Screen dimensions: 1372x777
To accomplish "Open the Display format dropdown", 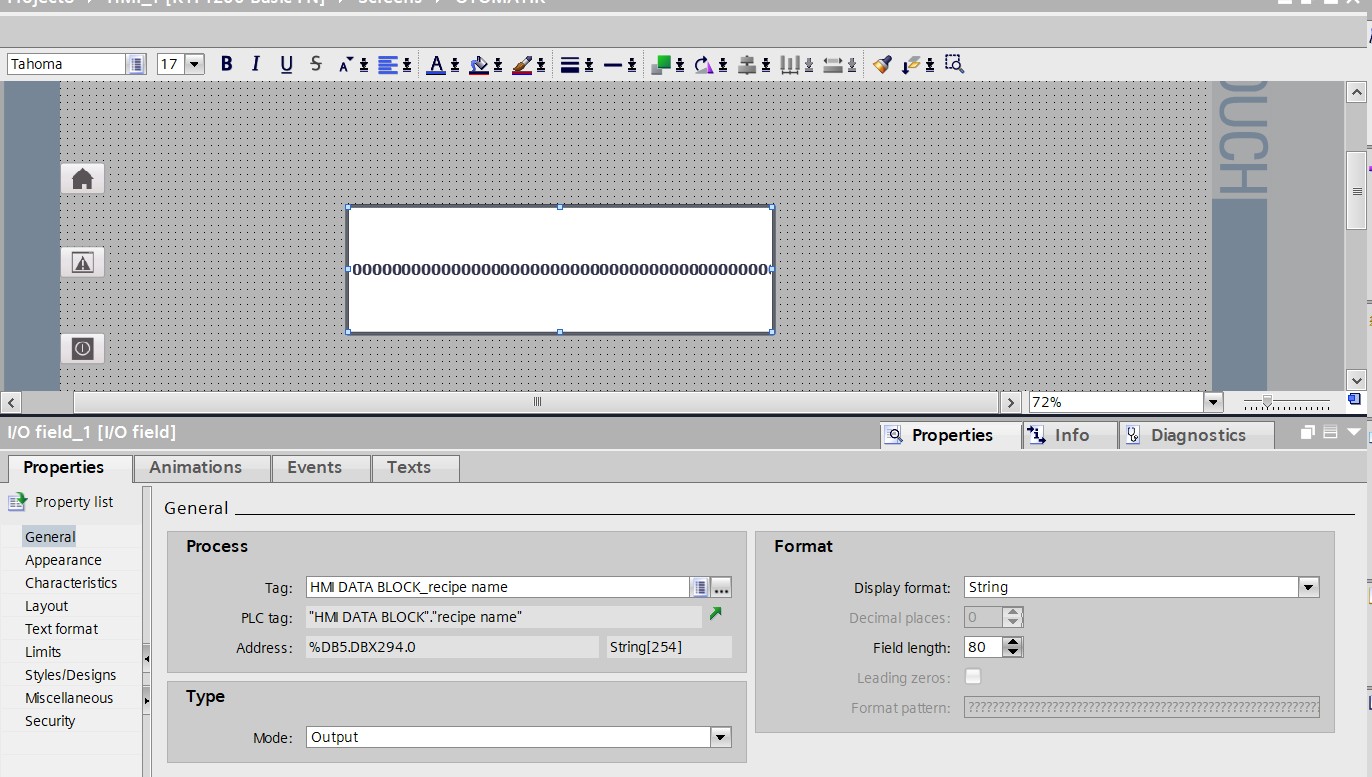I will coord(1308,587).
